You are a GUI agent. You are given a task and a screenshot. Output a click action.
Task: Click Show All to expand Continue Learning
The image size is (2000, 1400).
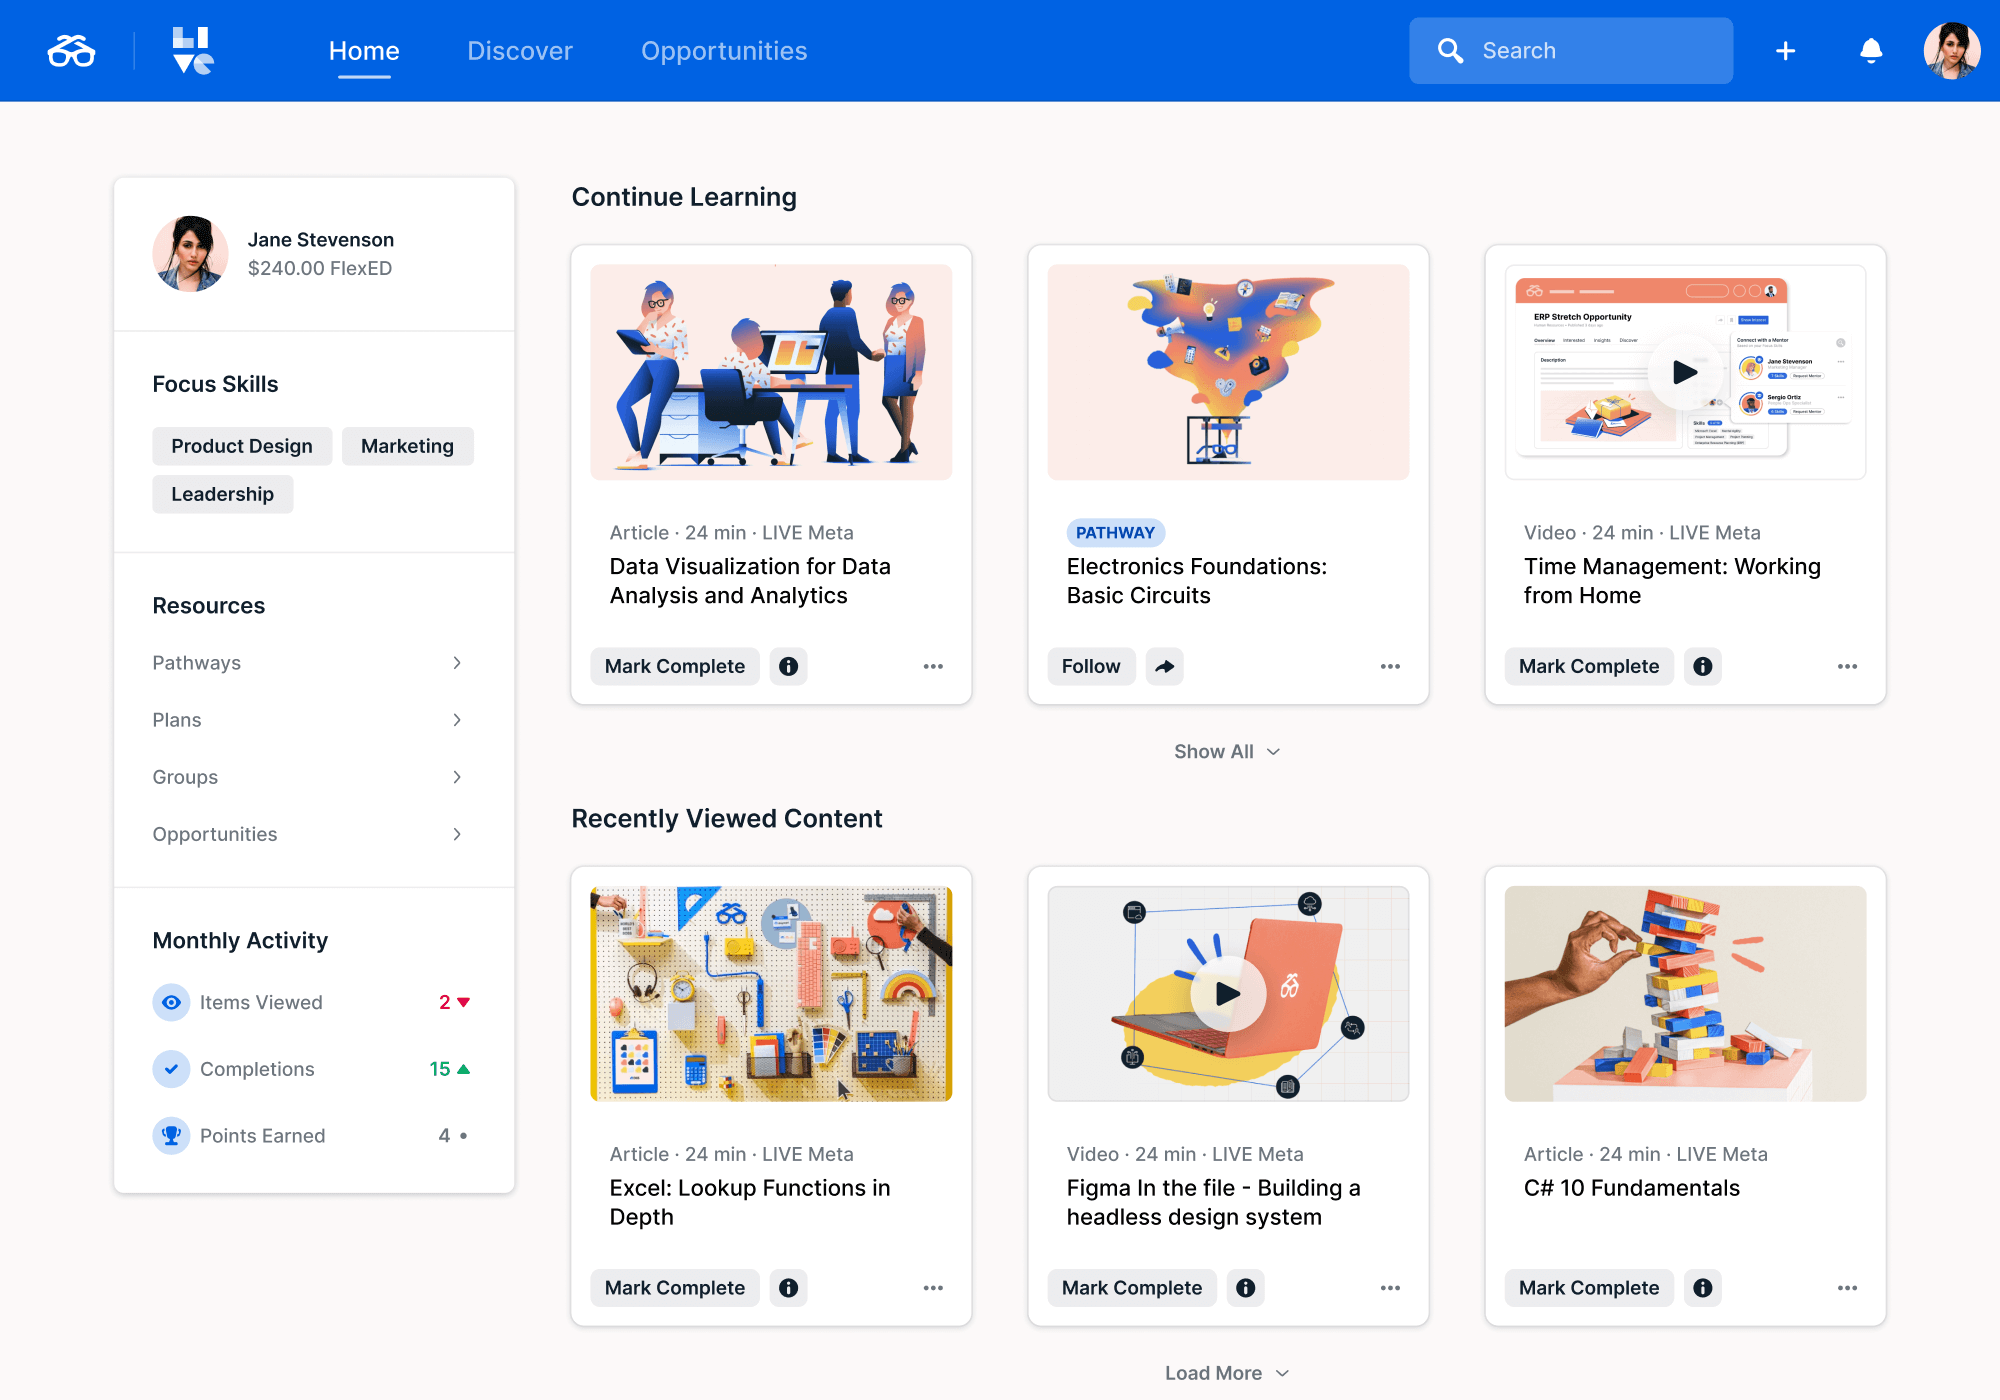click(x=1226, y=749)
